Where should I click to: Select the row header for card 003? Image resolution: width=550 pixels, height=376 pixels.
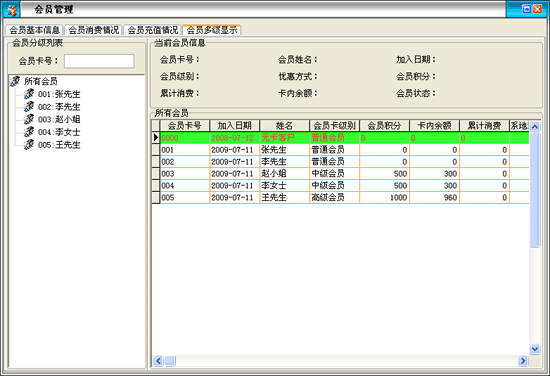pyautogui.click(x=156, y=174)
